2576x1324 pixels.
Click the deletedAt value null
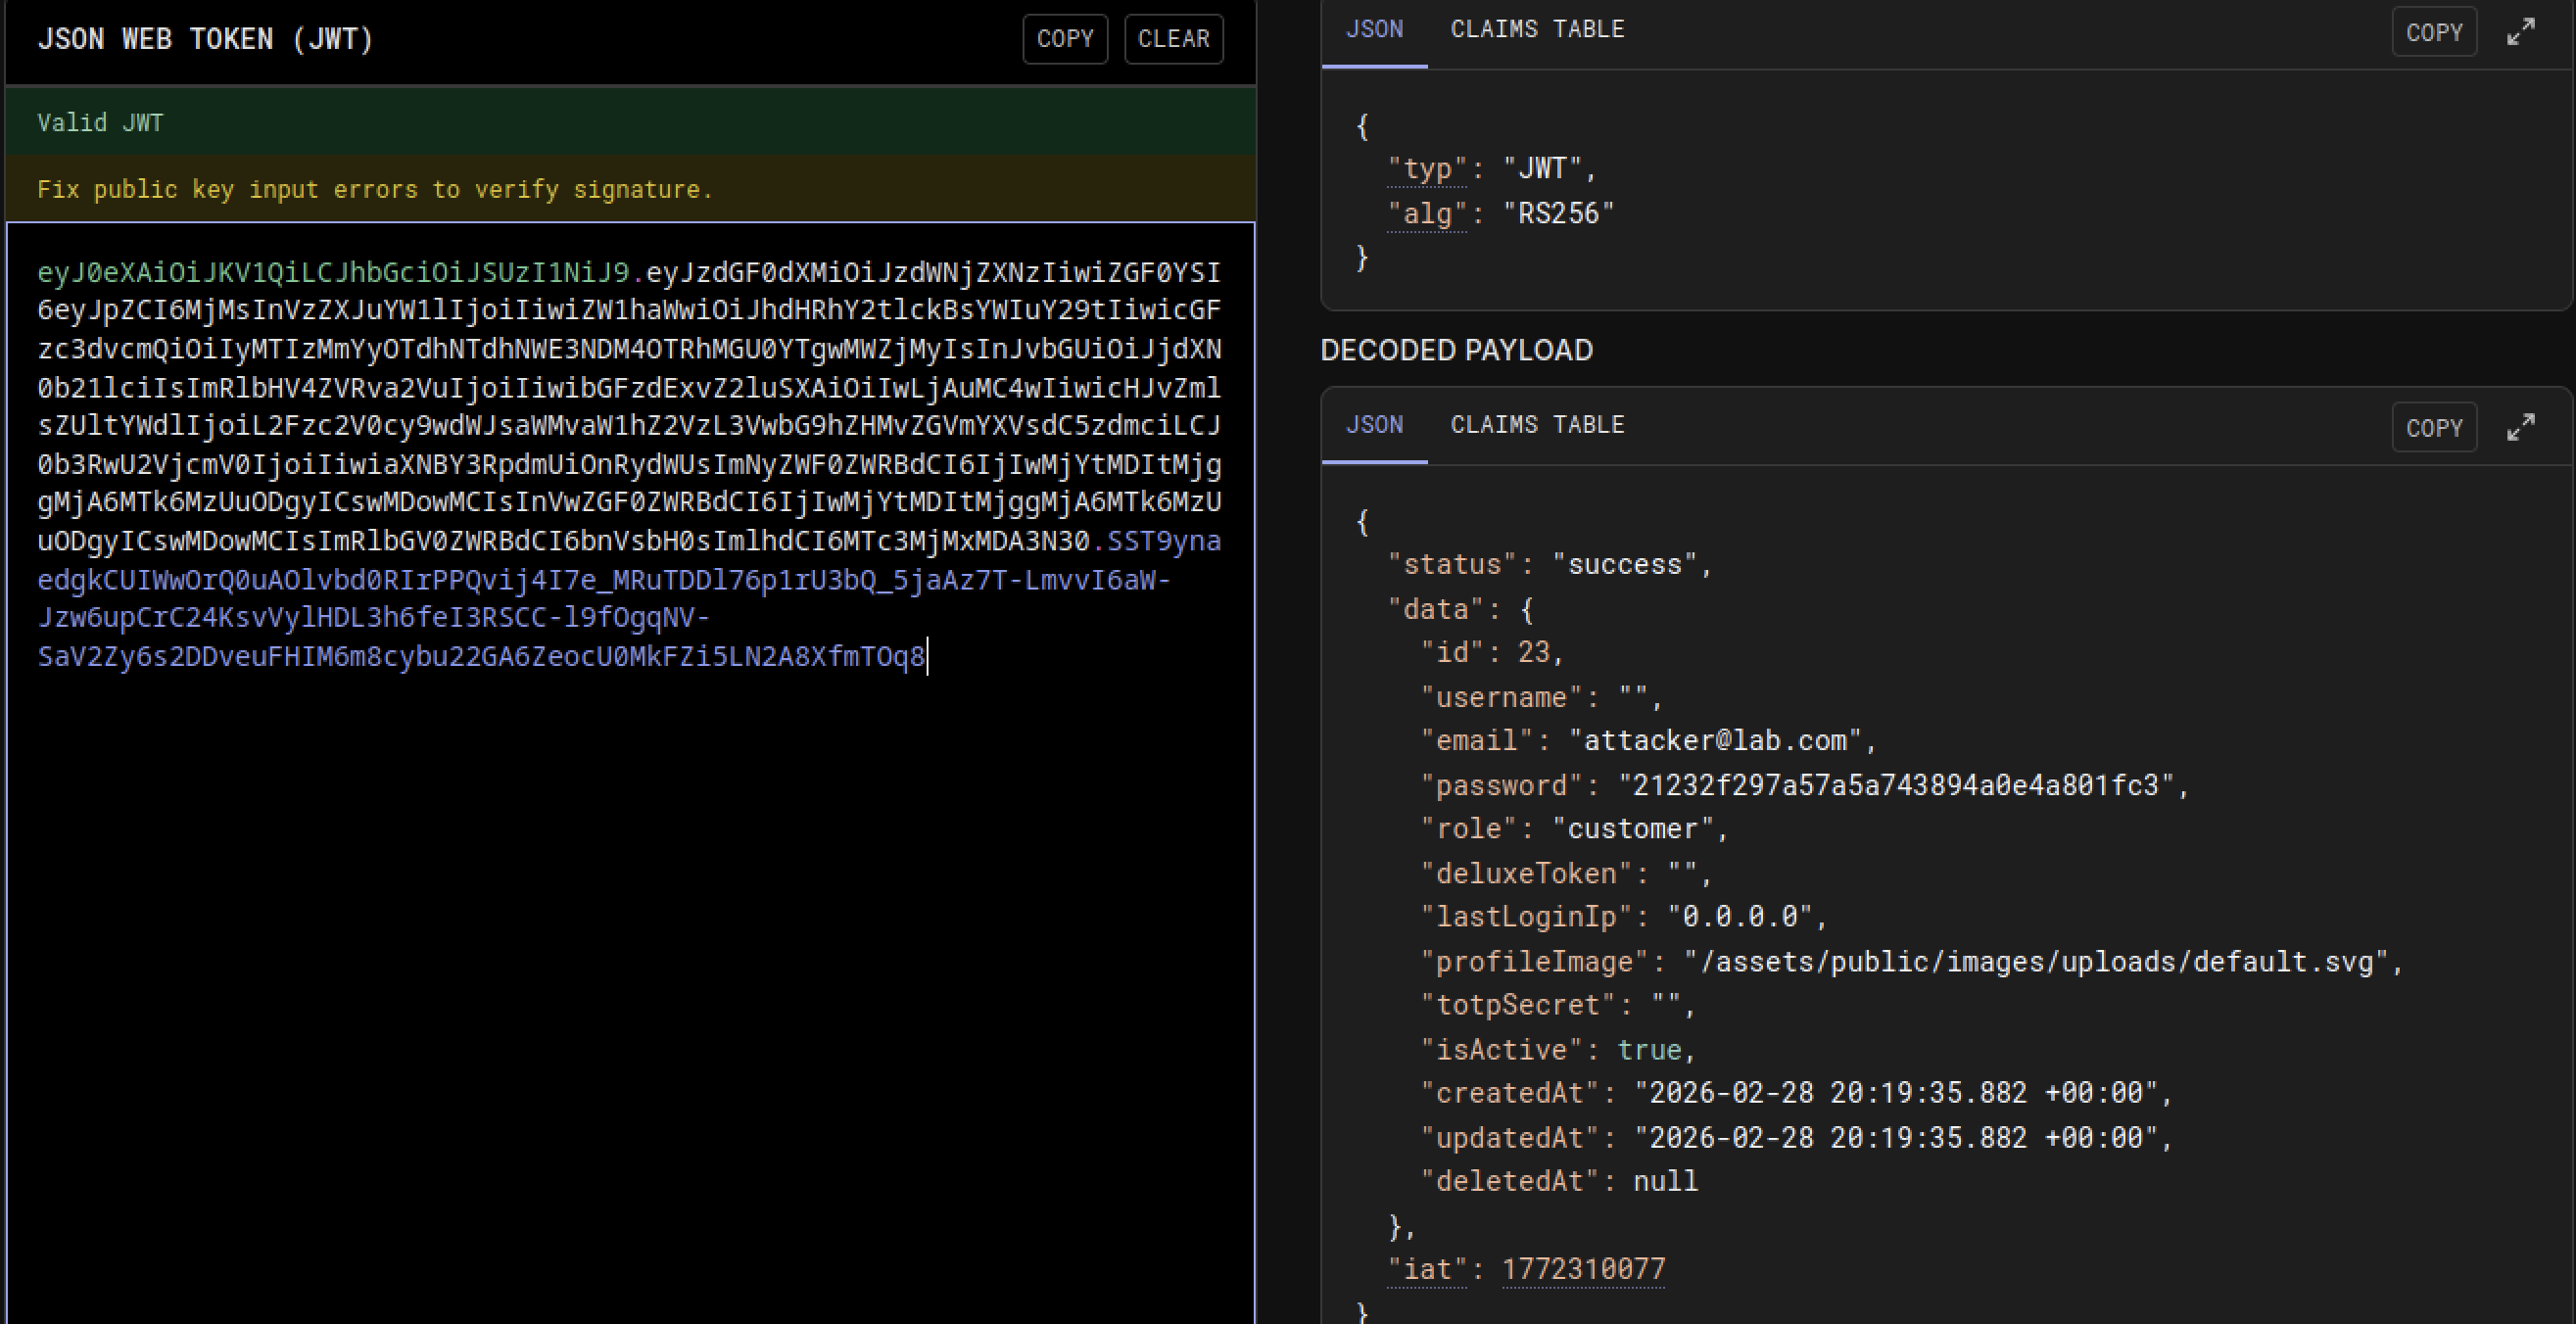click(1666, 1181)
